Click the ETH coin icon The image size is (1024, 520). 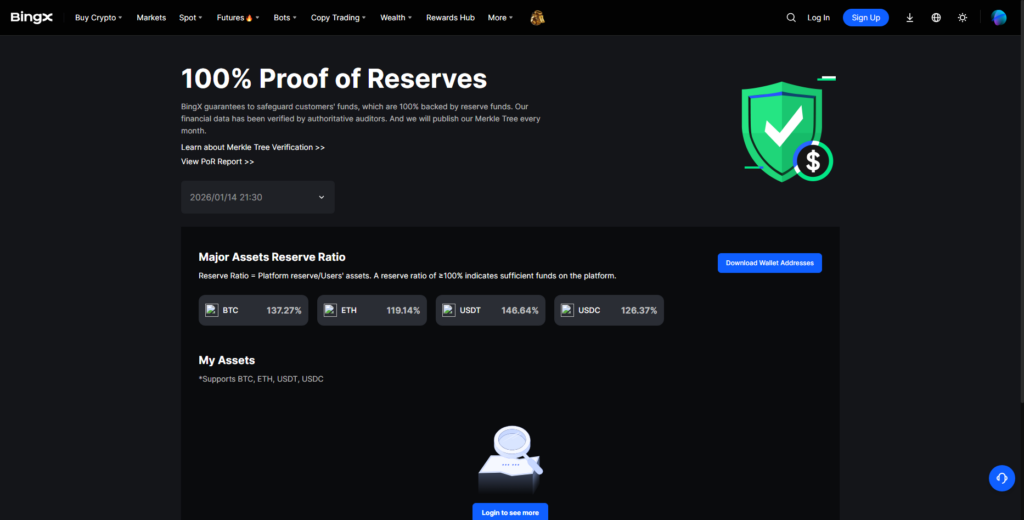tap(330, 310)
